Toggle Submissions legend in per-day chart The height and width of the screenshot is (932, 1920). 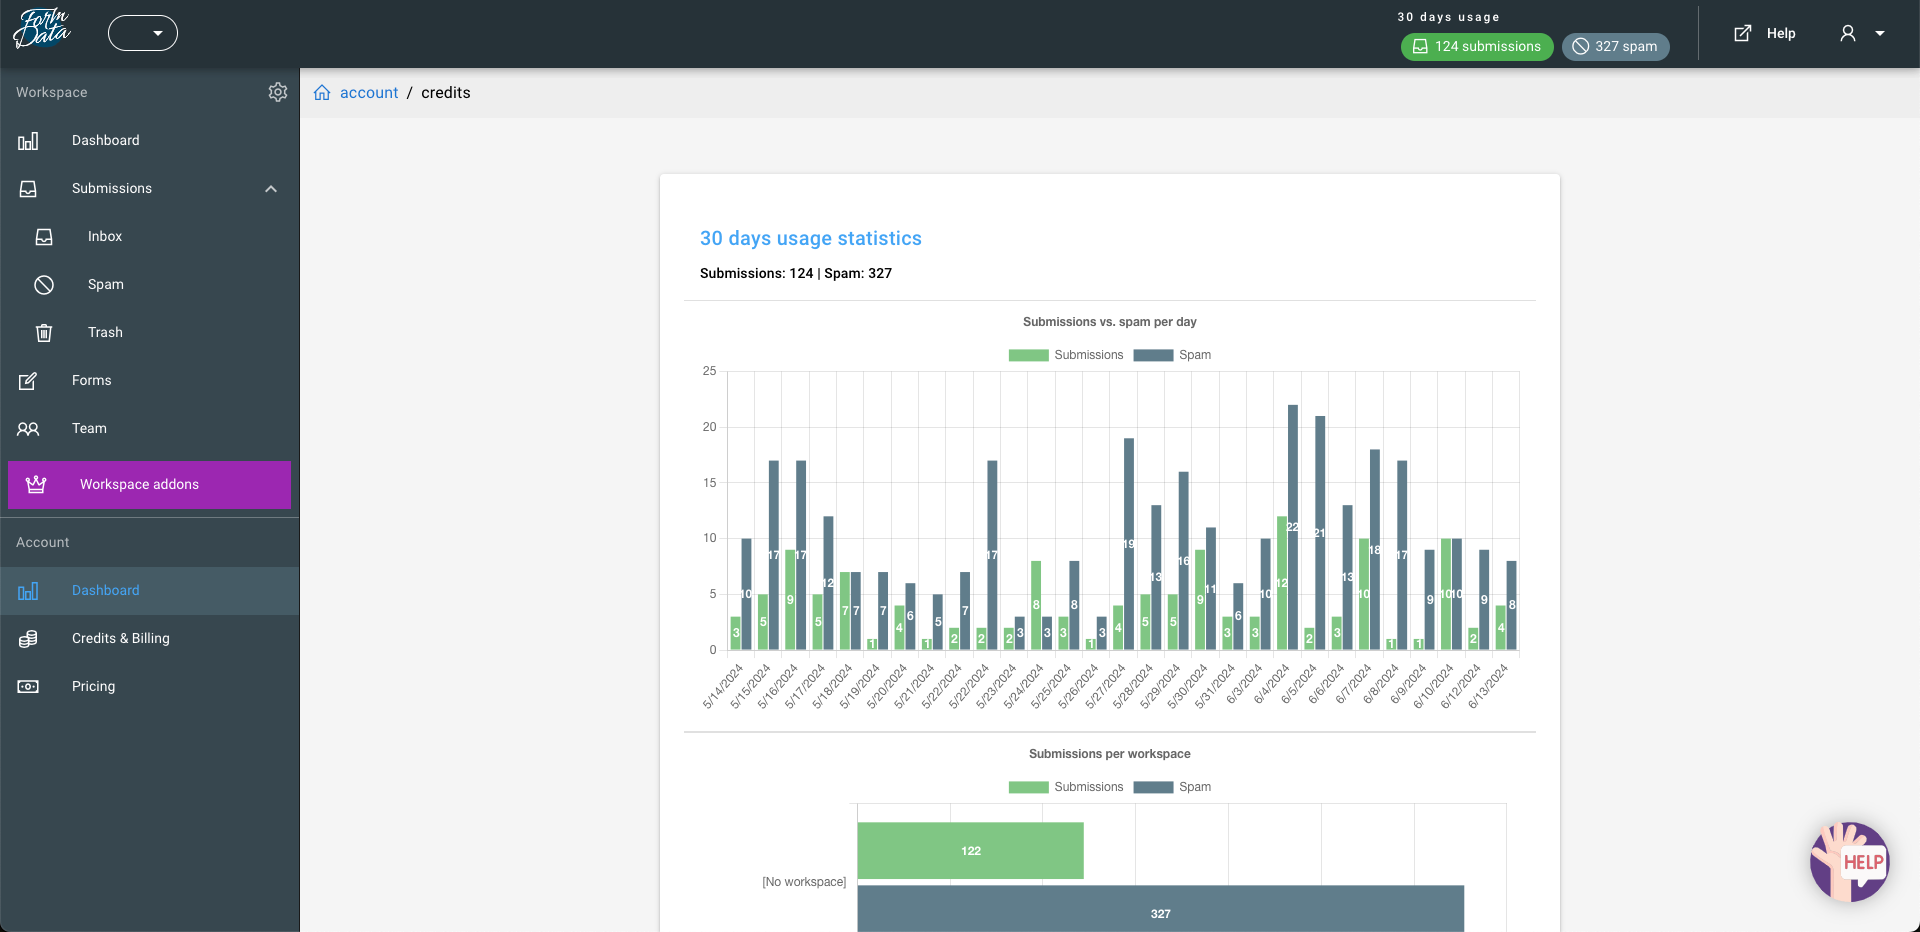pos(1066,355)
